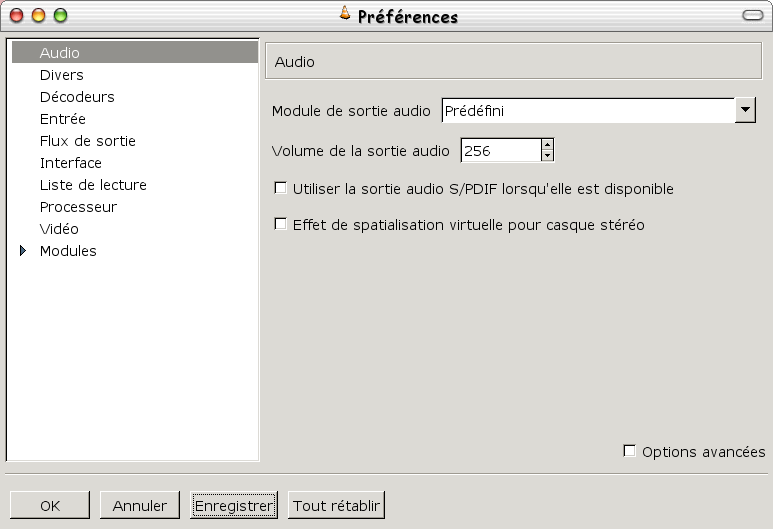
Task: Increase audio output volume with up stepper
Action: pyautogui.click(x=547, y=144)
